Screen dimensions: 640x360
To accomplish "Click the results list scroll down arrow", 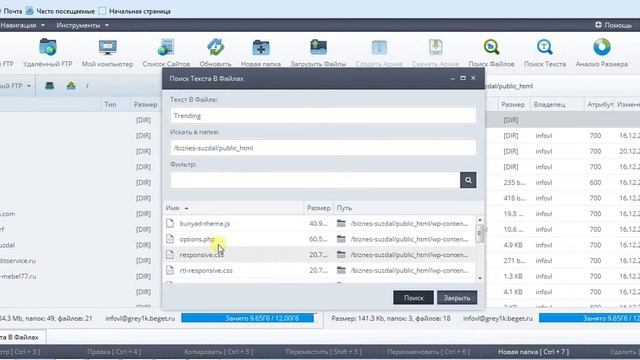I will [480, 278].
